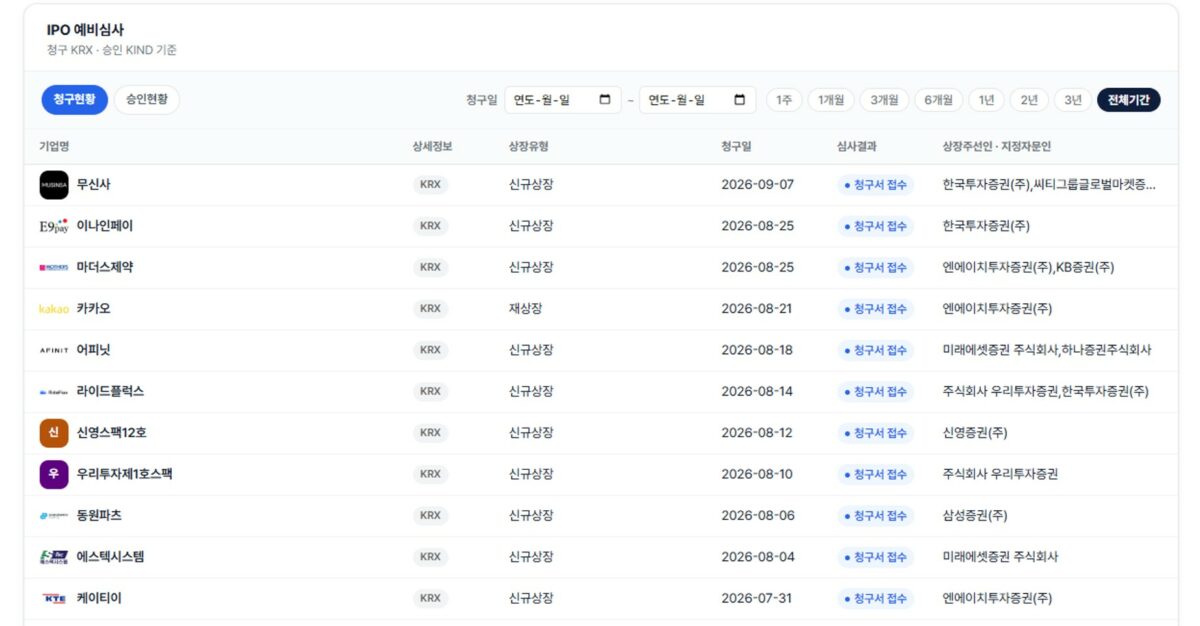Screen dimensions: 1200x626
Task: Click the AFINIT 어피닛 logo
Action: (x=54, y=350)
